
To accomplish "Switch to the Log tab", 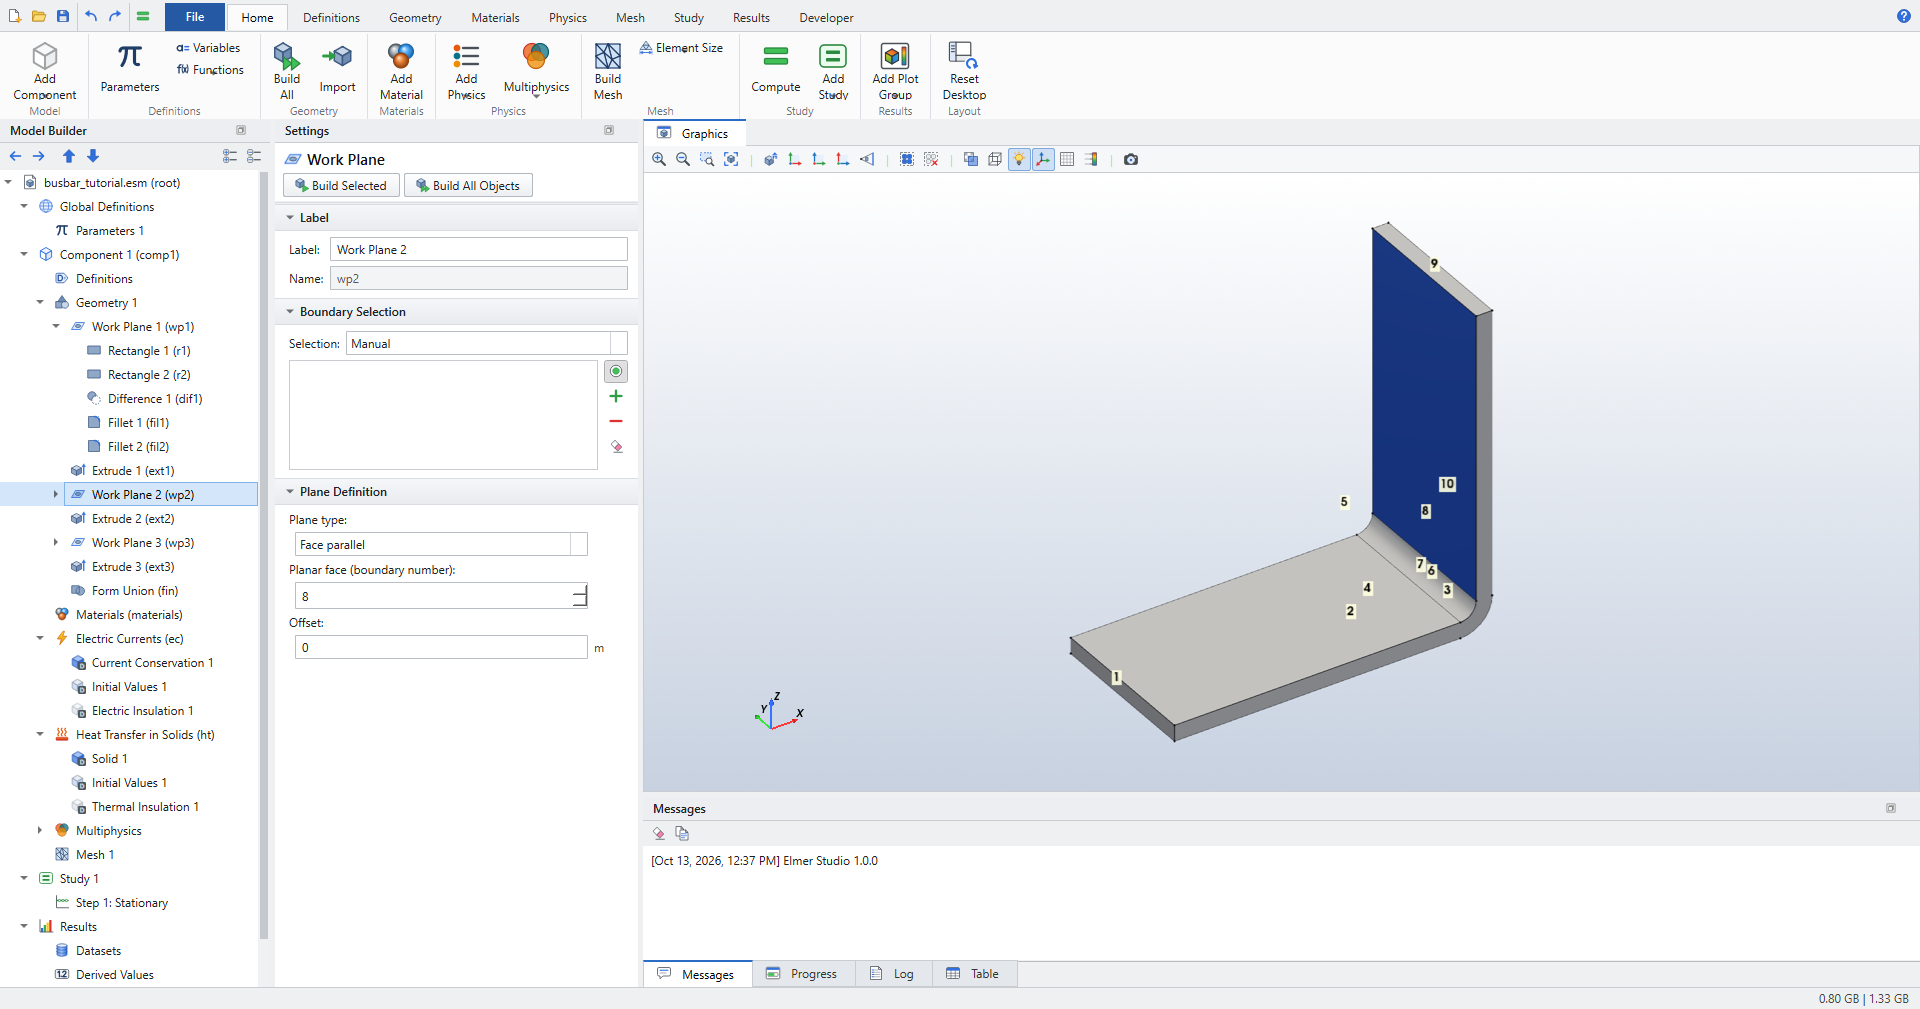I will 893,974.
